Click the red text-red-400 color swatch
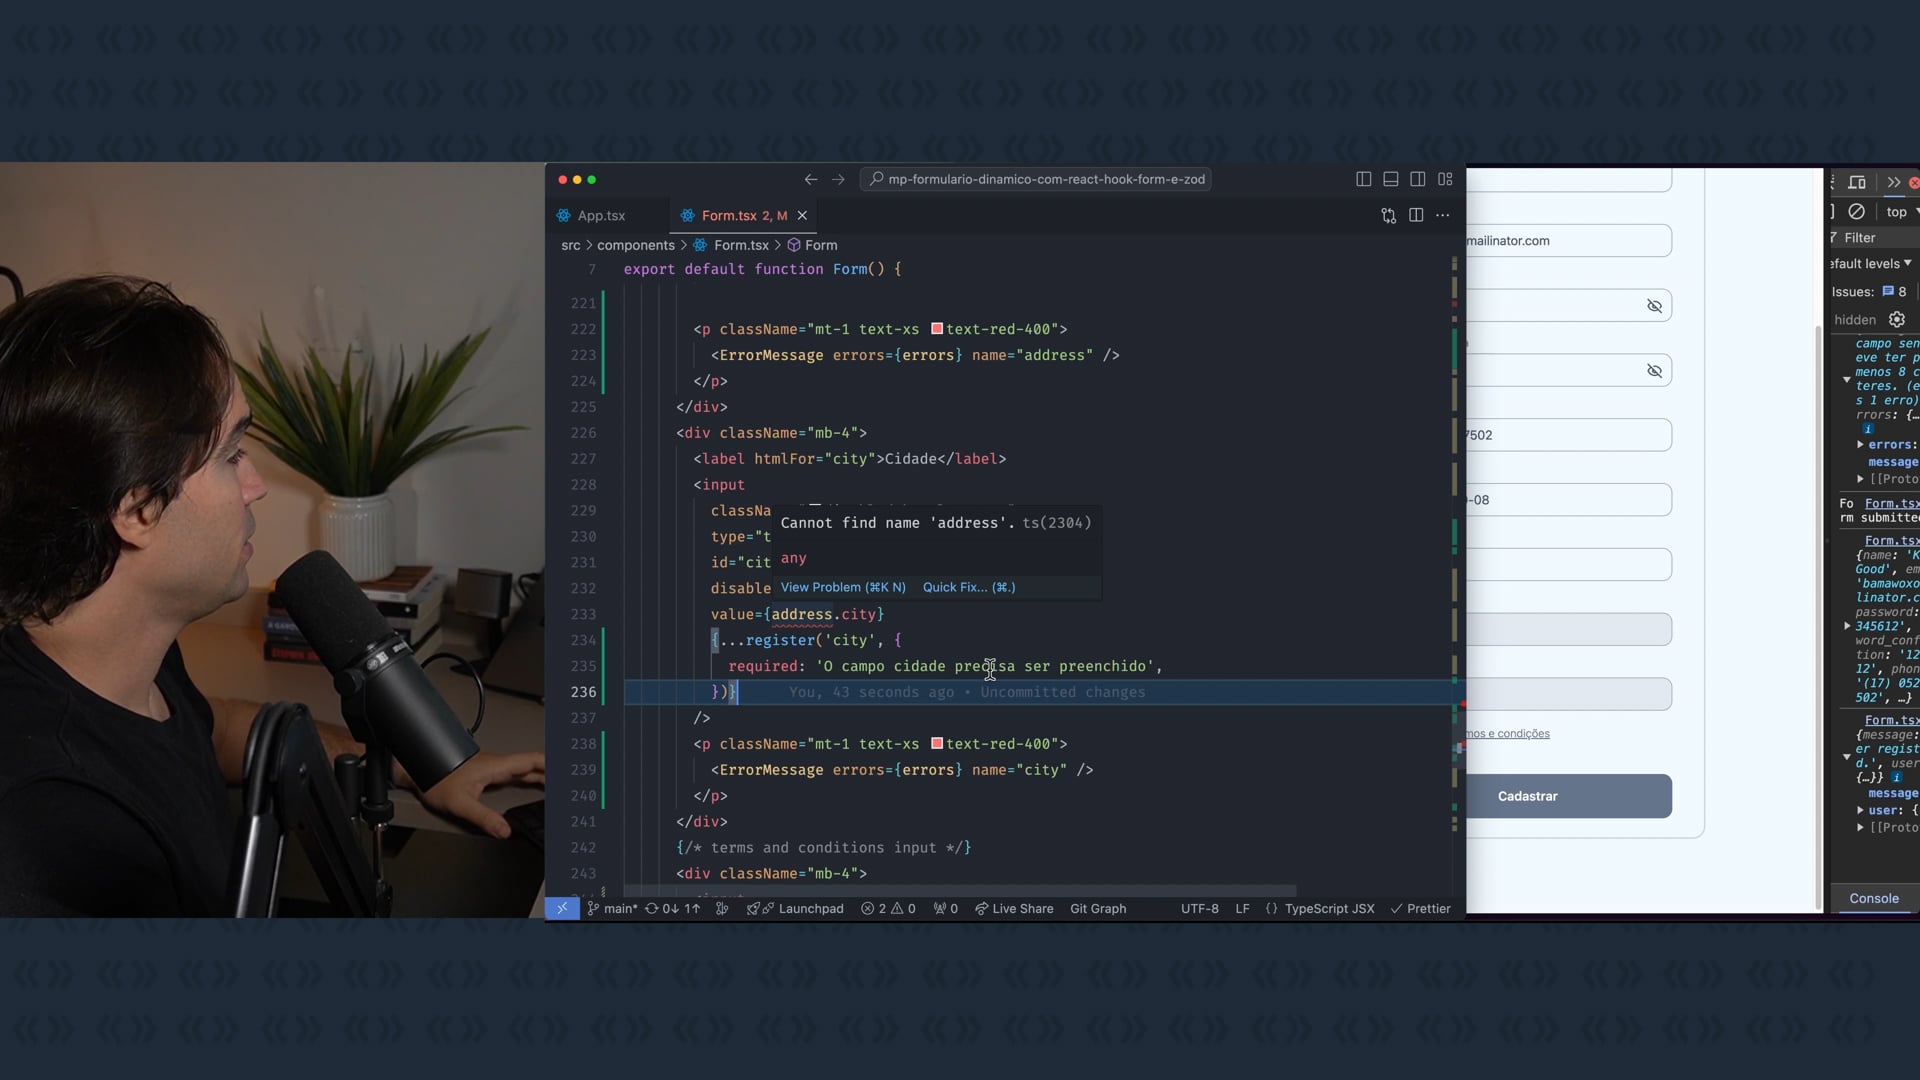This screenshot has width=1920, height=1080. 937,329
